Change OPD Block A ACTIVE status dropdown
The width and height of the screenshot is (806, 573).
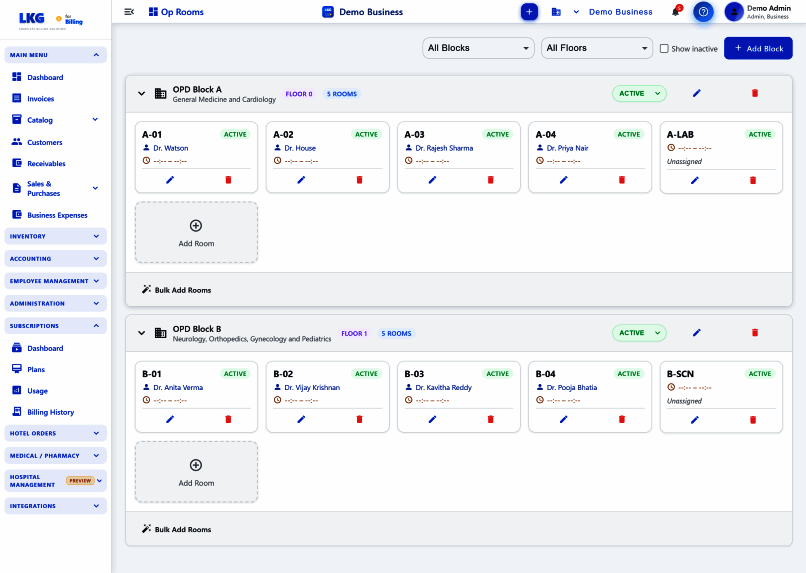(x=639, y=94)
